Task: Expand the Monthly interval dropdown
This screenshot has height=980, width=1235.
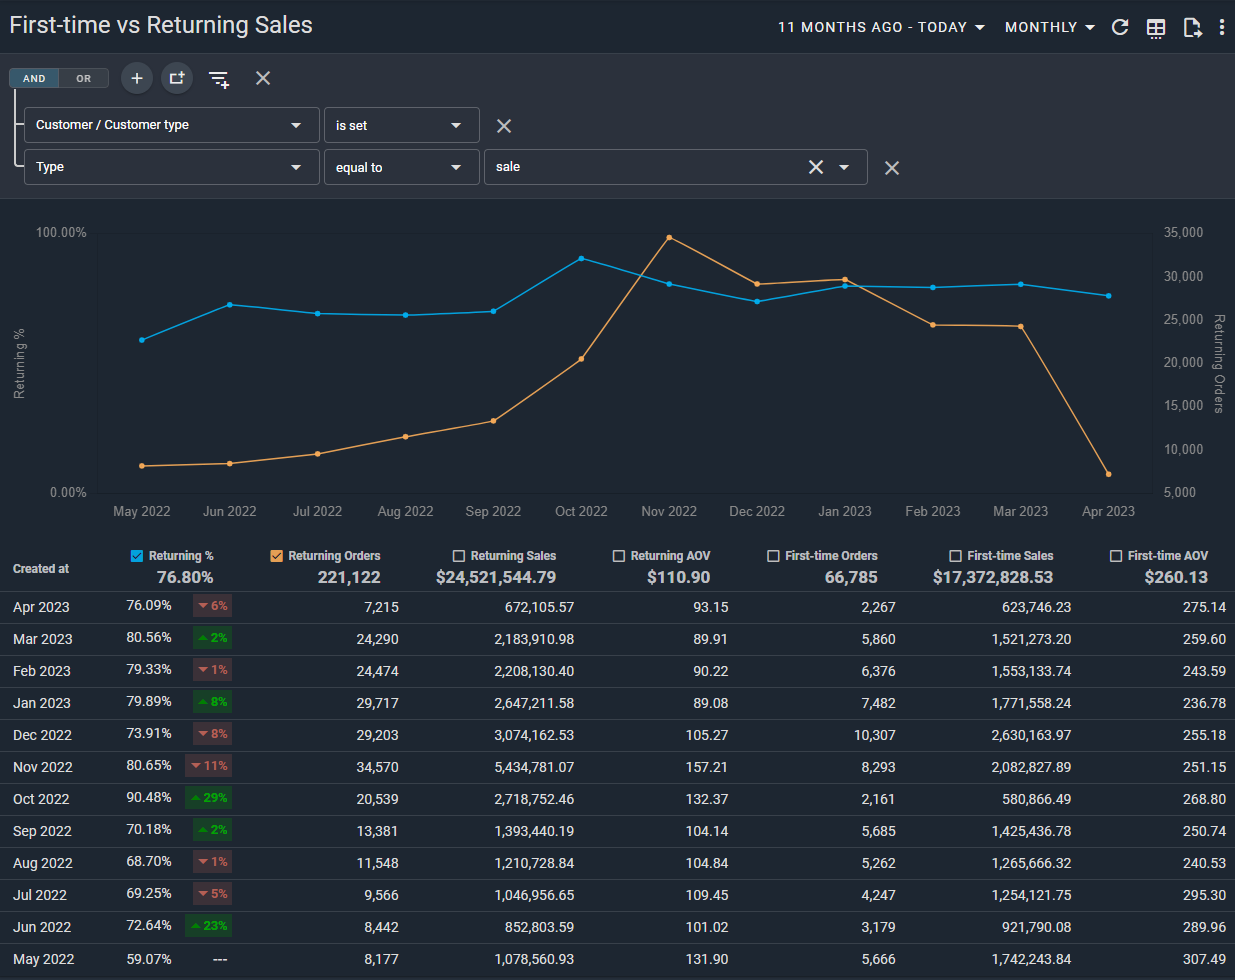Action: [1049, 27]
